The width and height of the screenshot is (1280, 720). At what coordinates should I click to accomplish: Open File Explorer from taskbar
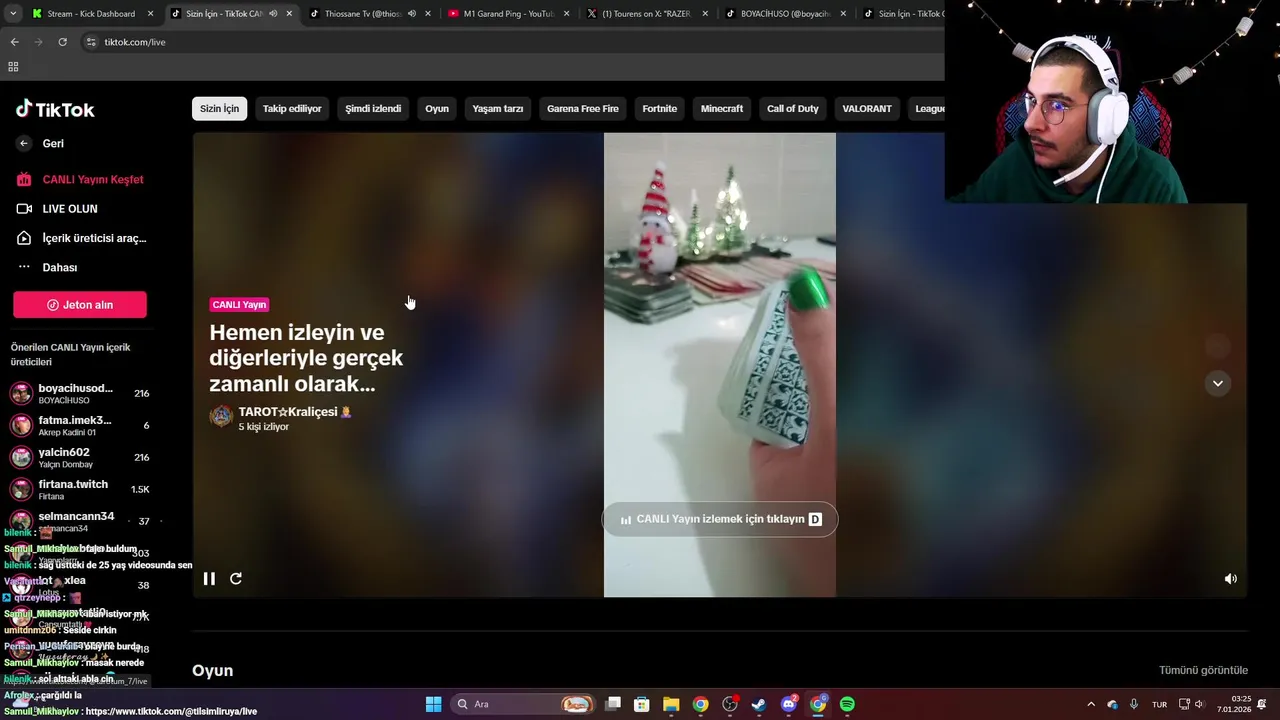pyautogui.click(x=671, y=704)
